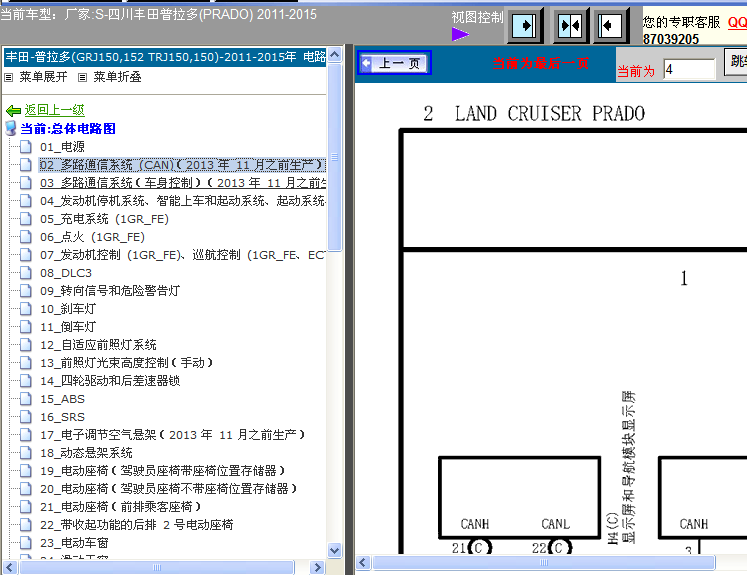The height and width of the screenshot is (575, 747).
Task: Open 15_ABS tree item
Action: pyautogui.click(x=62, y=399)
